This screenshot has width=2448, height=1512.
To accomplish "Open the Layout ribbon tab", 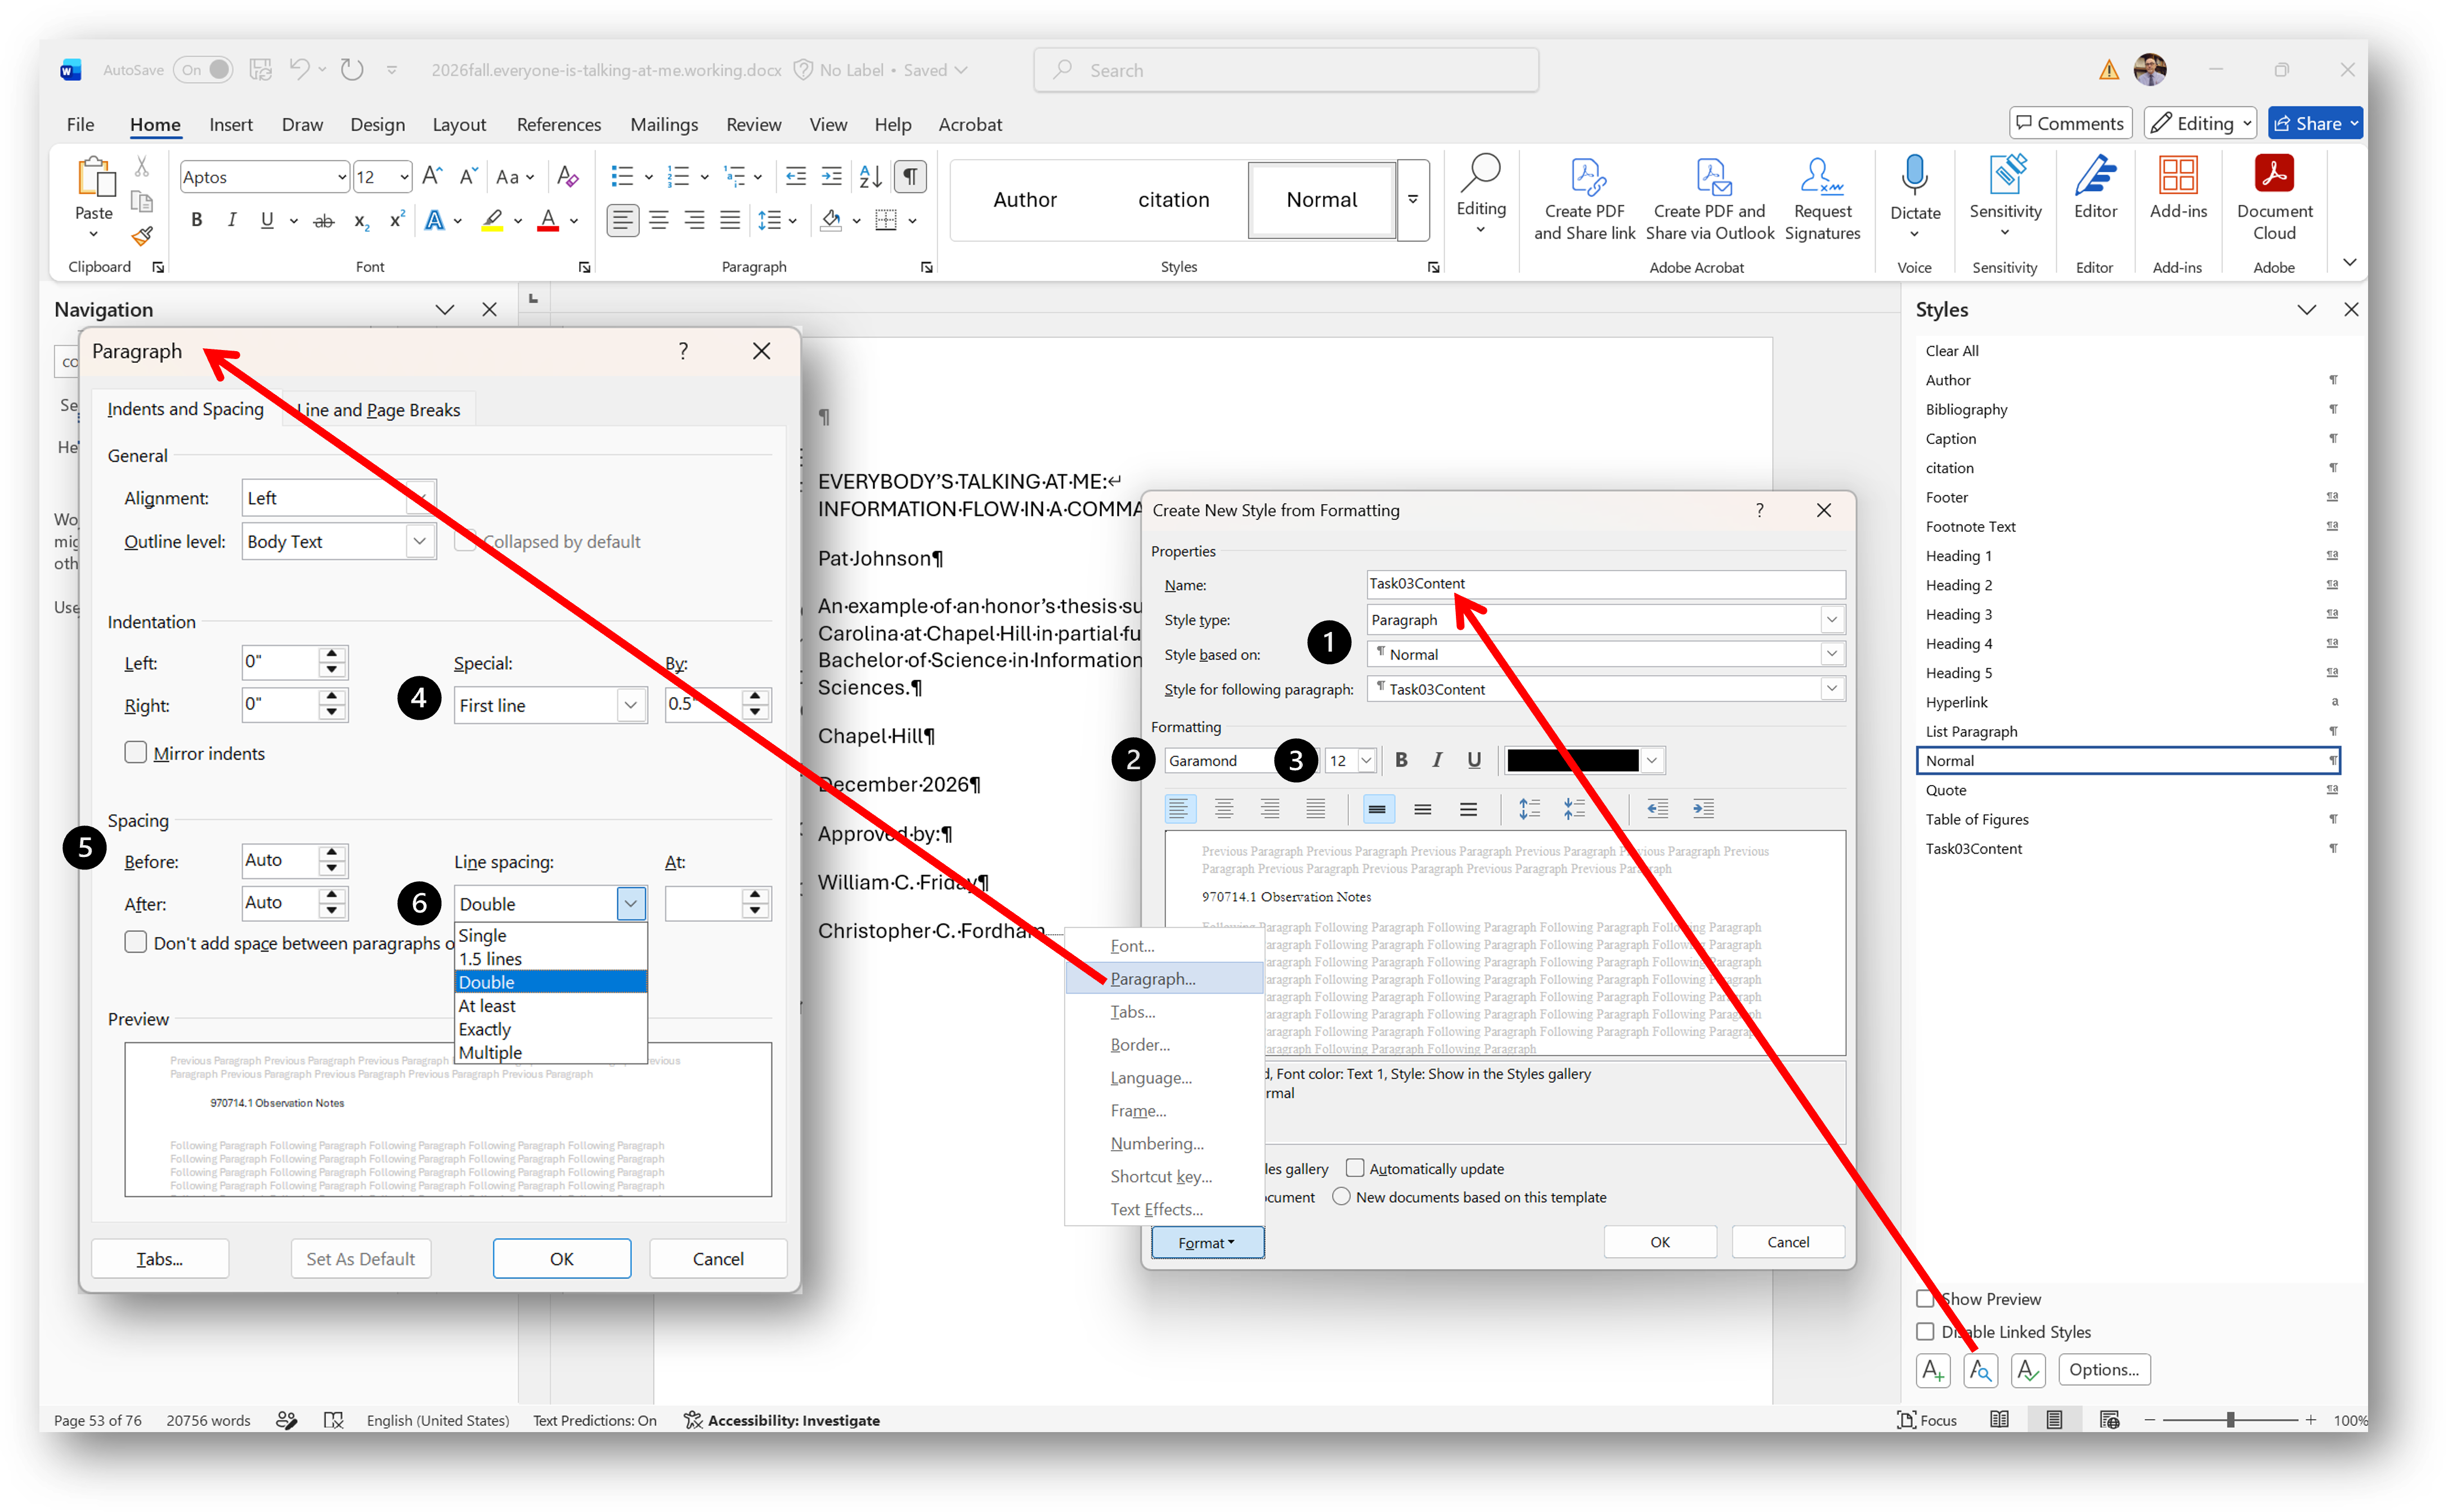I will click(459, 125).
